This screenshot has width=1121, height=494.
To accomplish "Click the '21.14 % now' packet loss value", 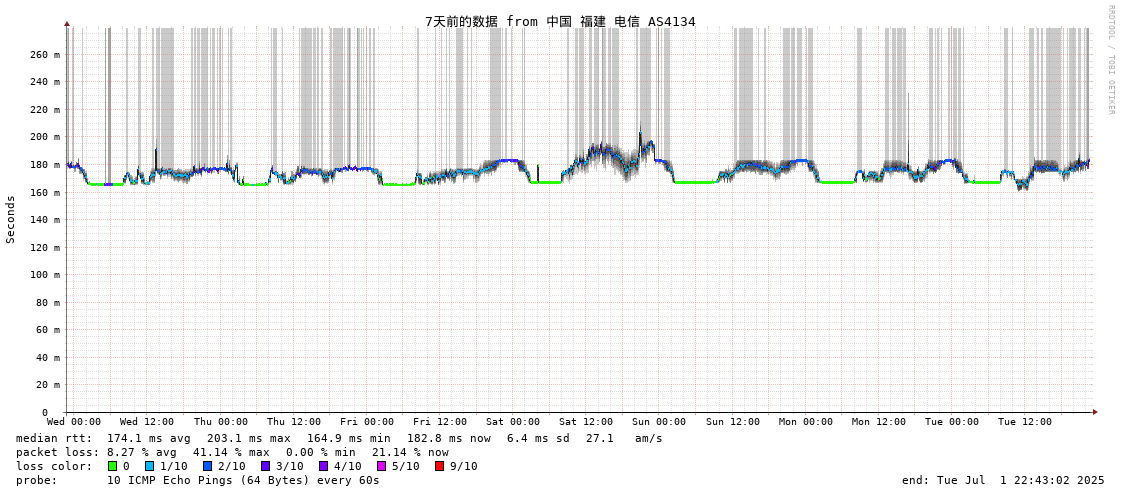I will [x=410, y=453].
